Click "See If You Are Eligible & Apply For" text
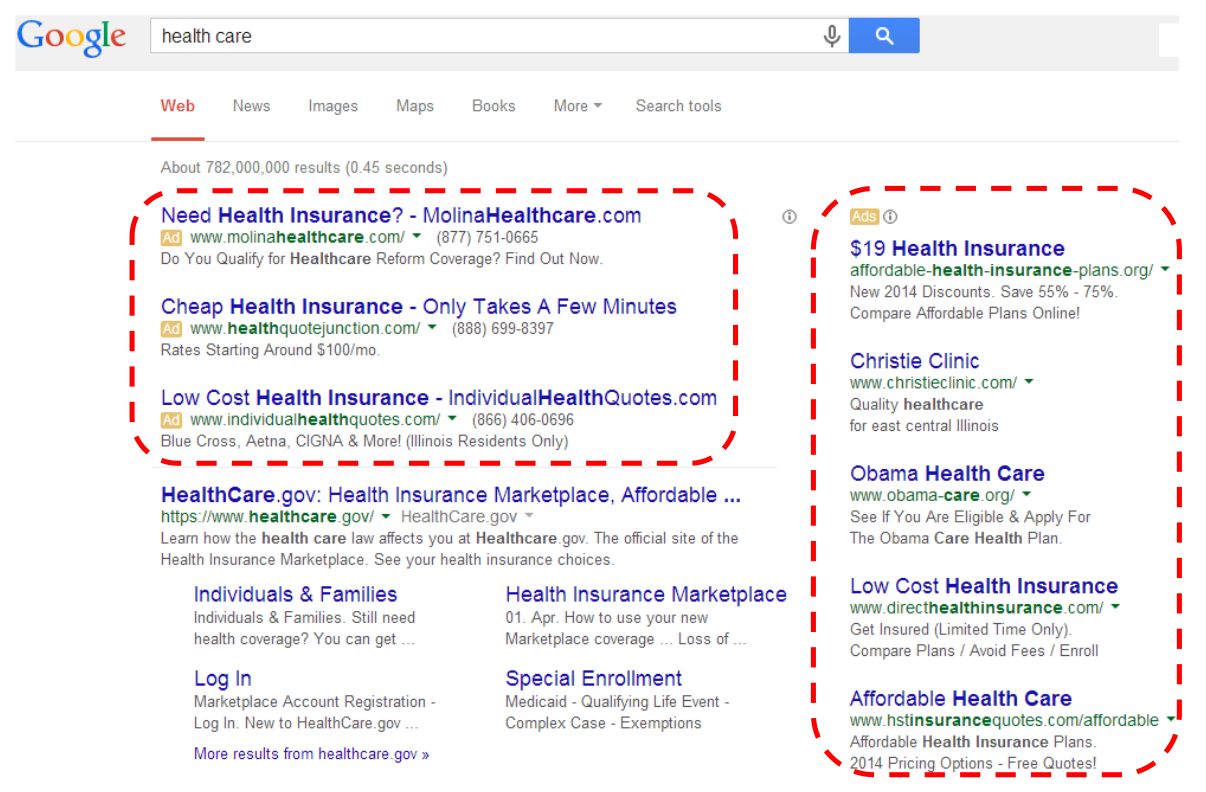 (x=970, y=517)
